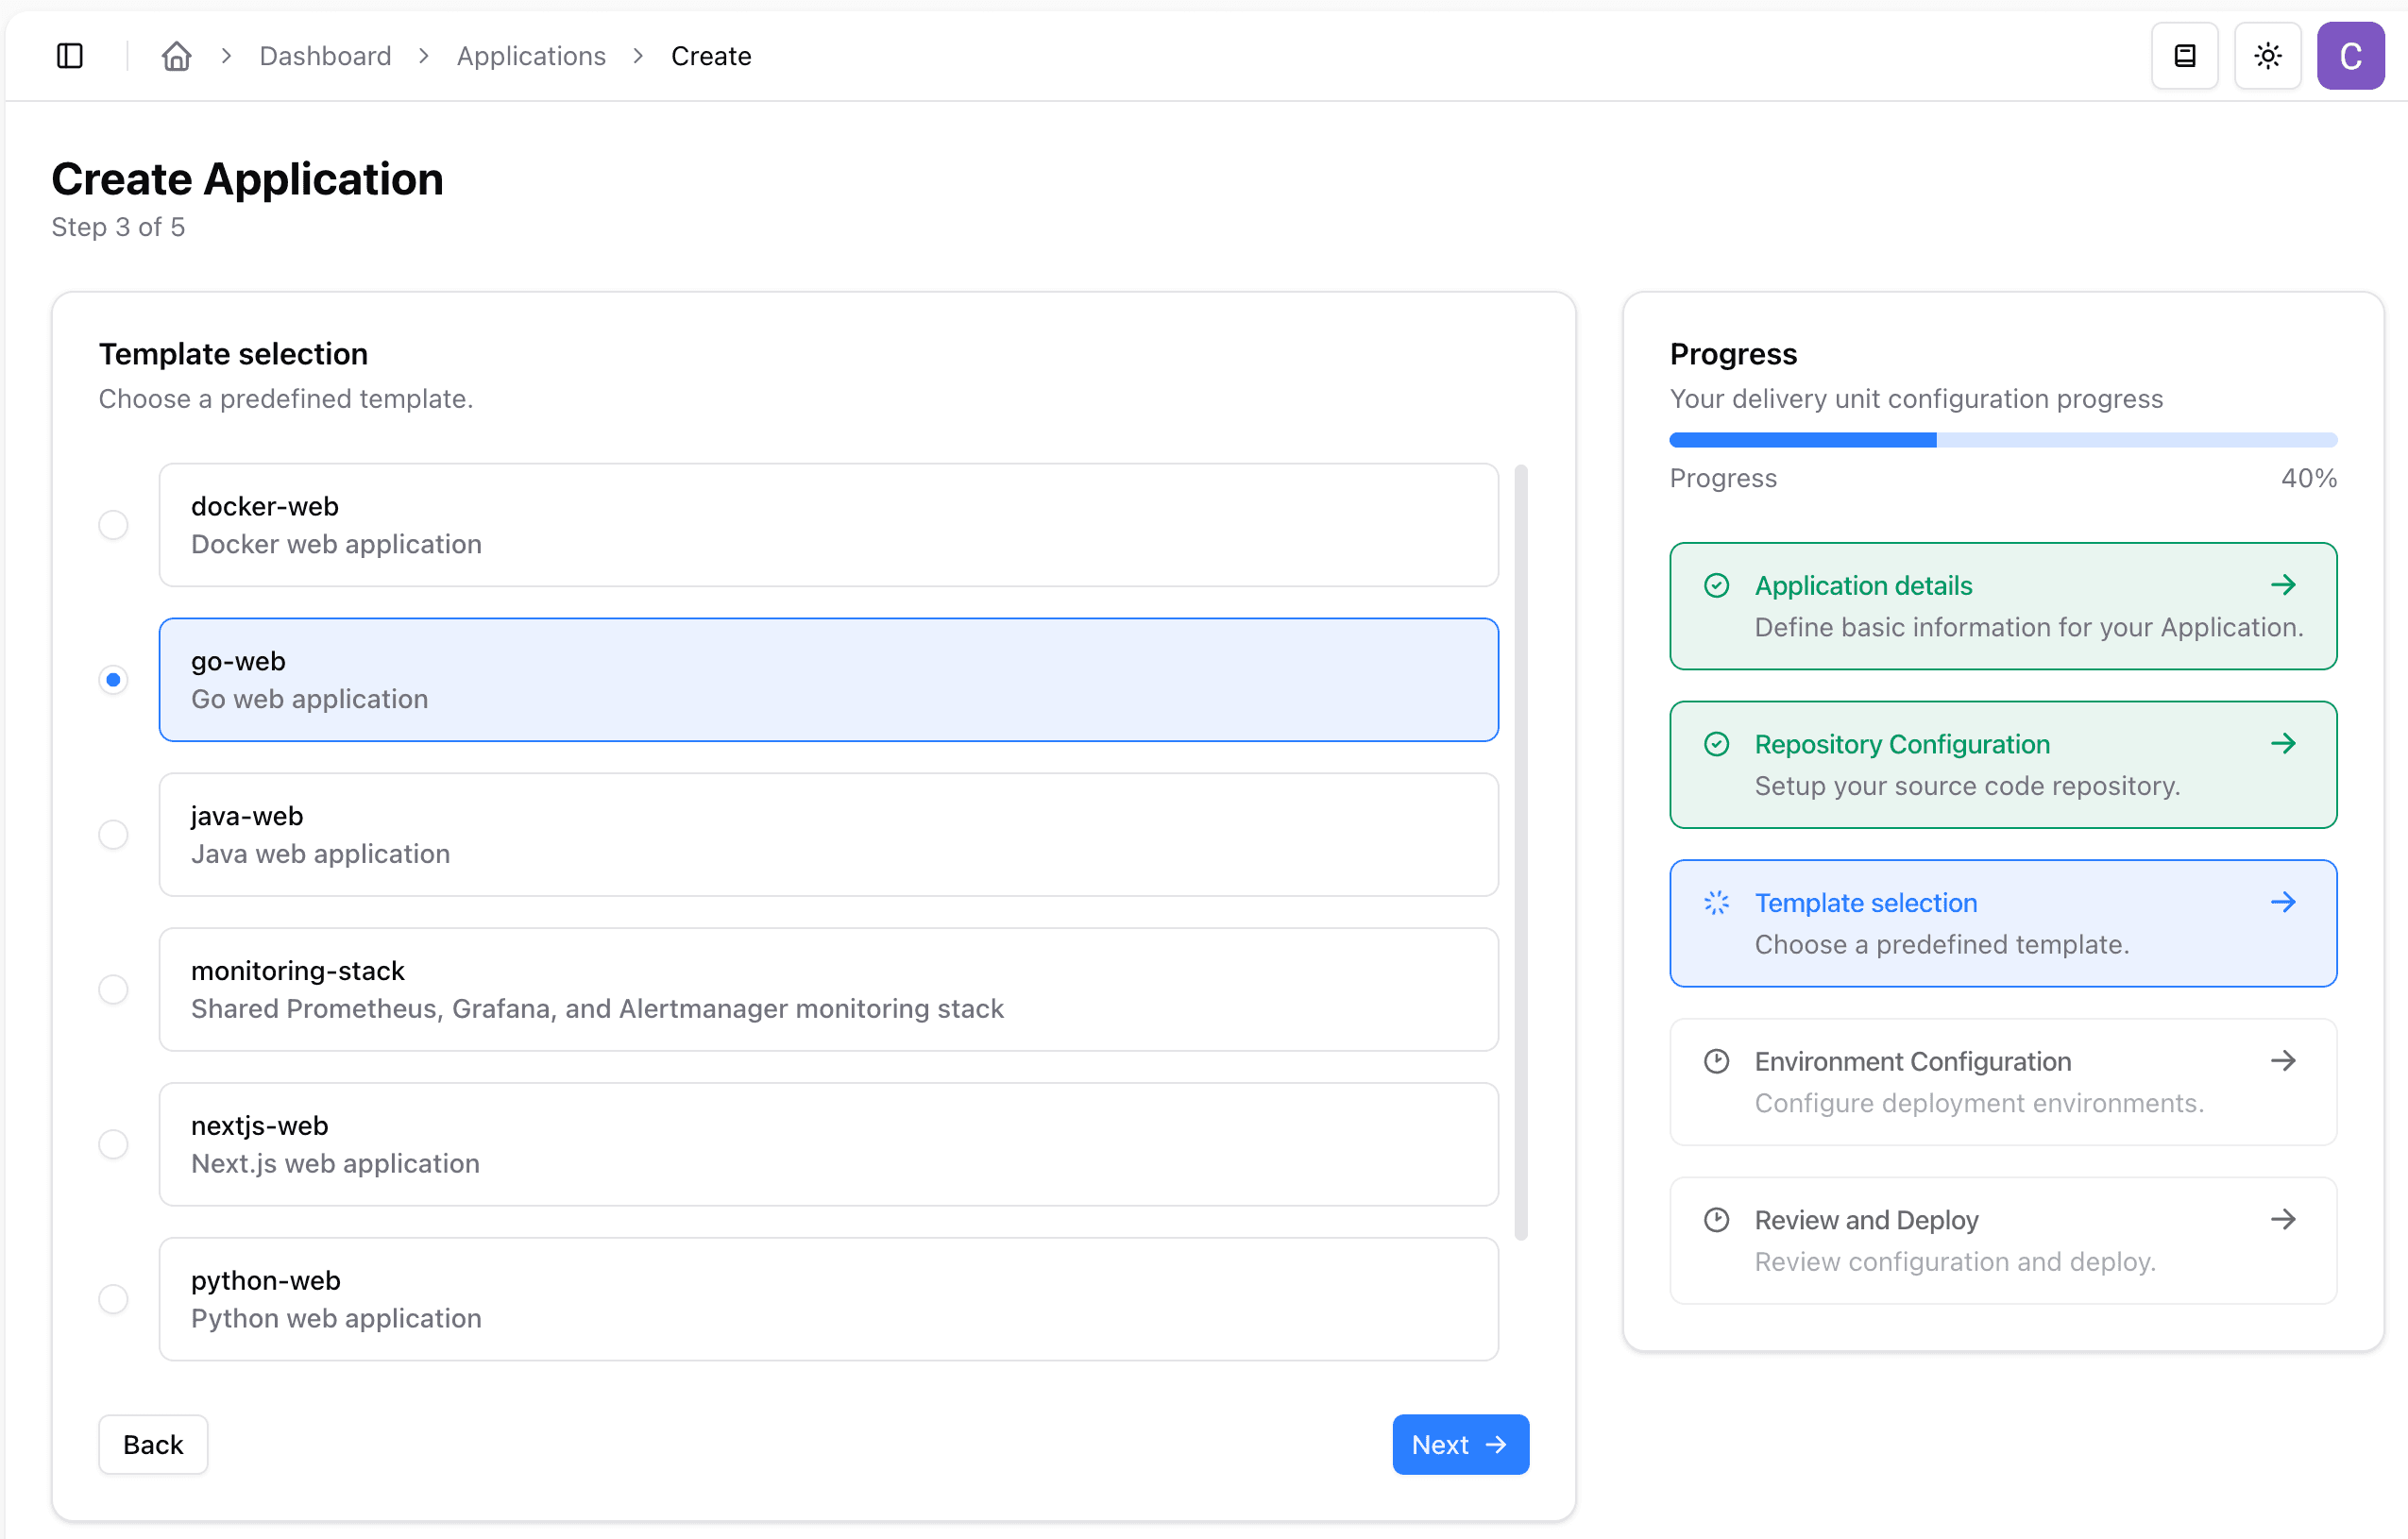Click the Next button
The height and width of the screenshot is (1539, 2408).
(1460, 1444)
